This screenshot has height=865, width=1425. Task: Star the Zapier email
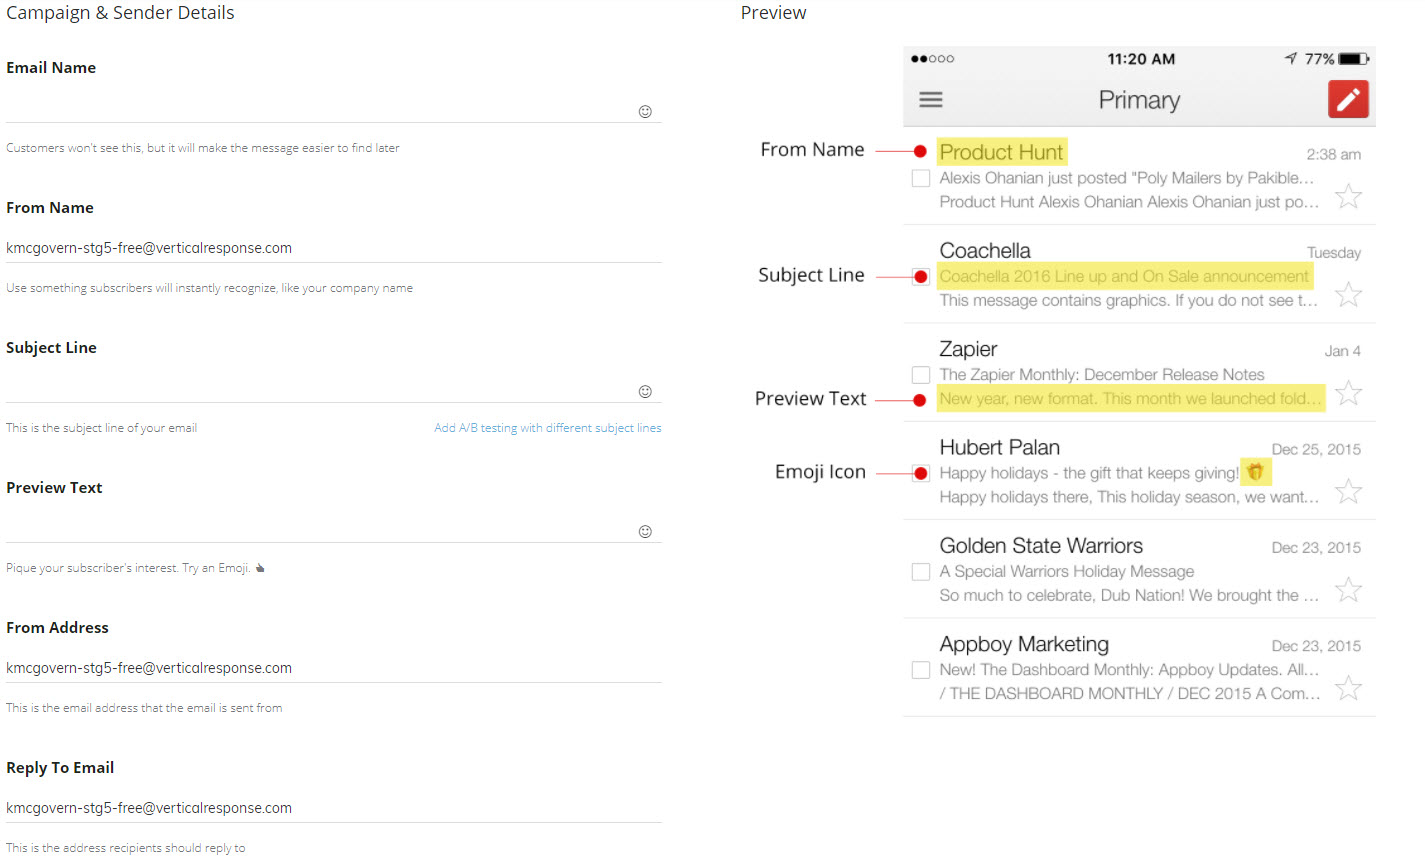[1348, 392]
